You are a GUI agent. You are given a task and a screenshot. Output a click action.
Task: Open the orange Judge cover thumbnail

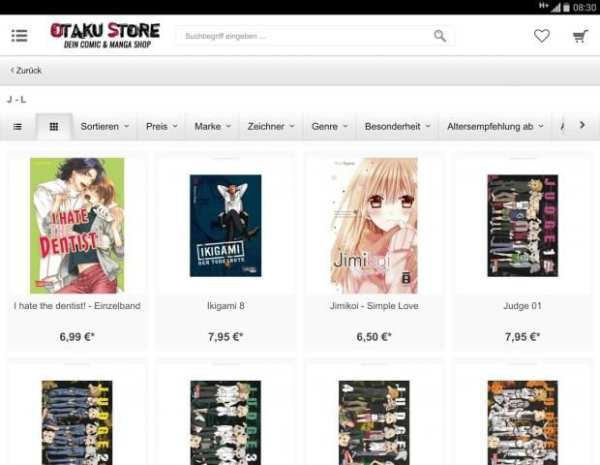coord(522,423)
